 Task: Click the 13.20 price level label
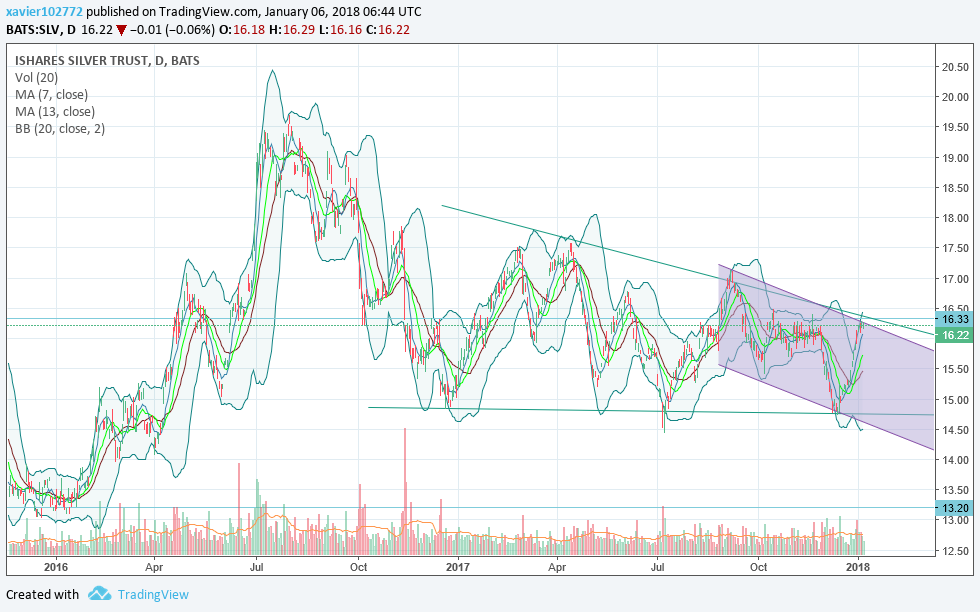point(955,508)
